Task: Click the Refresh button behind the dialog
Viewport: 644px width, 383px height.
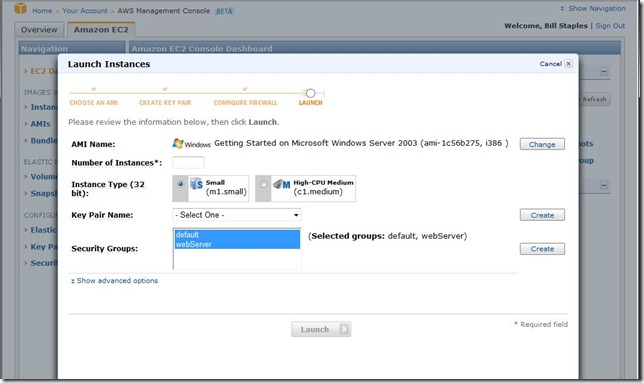Action: (x=595, y=99)
